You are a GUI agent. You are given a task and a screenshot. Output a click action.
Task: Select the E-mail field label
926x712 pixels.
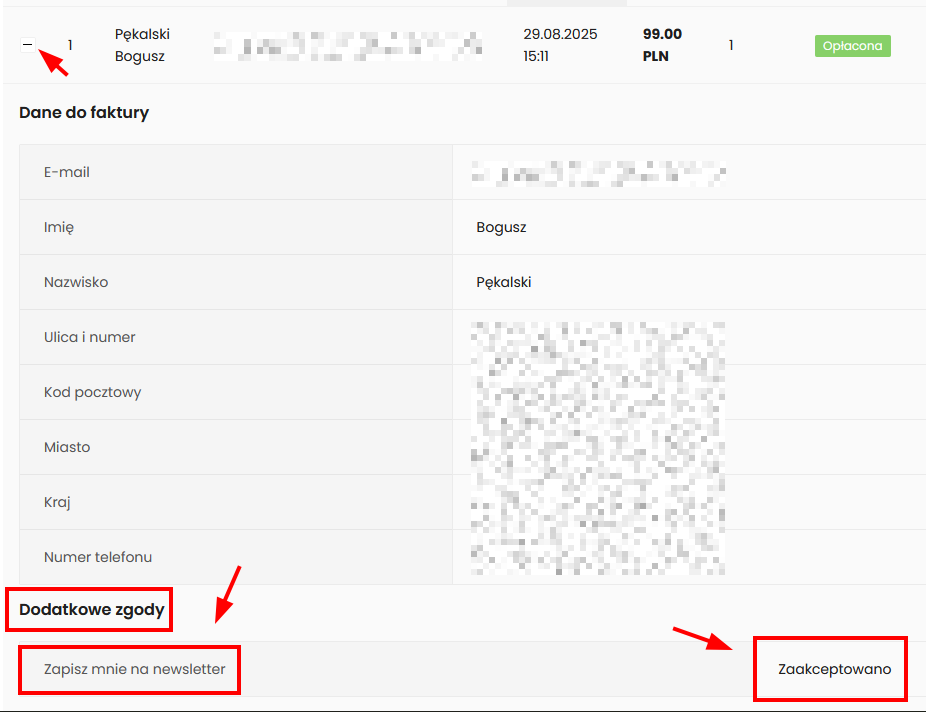pos(67,172)
